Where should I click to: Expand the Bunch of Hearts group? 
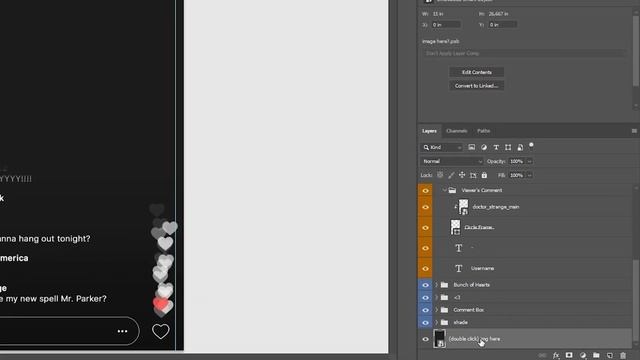[x=436, y=285]
